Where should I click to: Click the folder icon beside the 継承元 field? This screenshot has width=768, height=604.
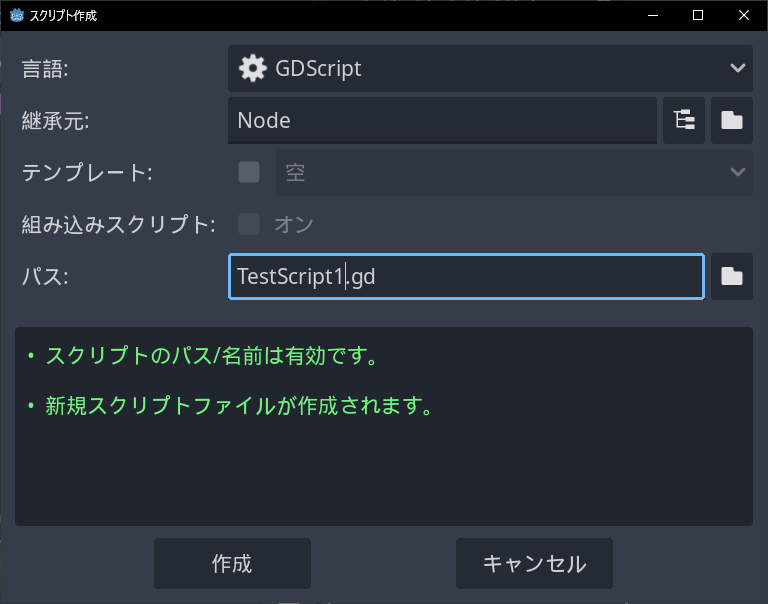click(732, 121)
